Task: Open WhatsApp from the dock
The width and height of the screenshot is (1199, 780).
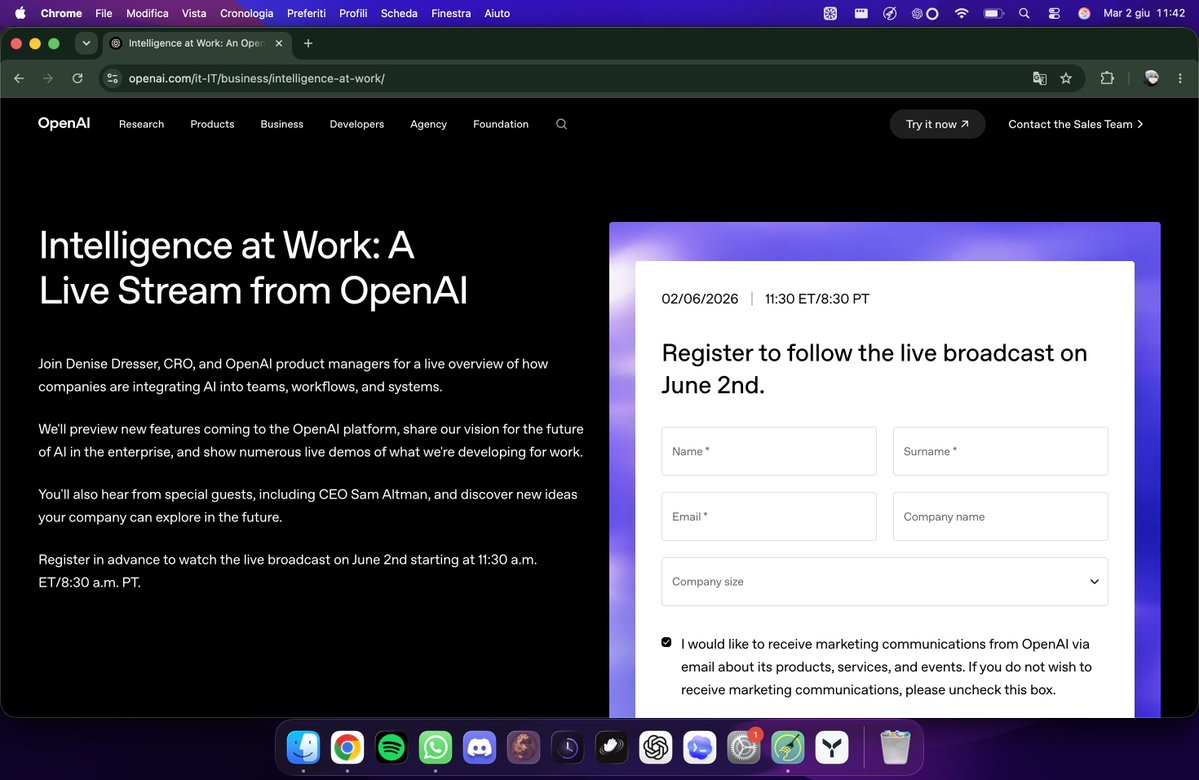Action: point(435,747)
